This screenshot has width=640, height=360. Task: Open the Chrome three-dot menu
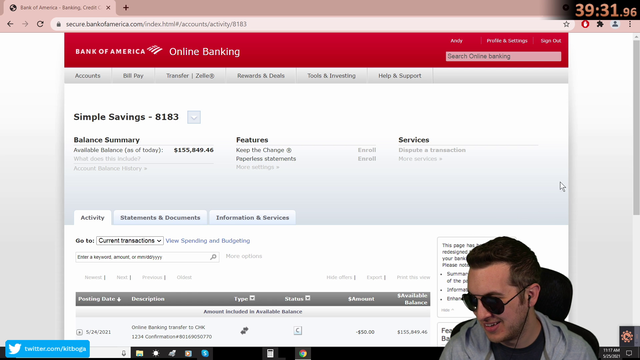(630, 24)
